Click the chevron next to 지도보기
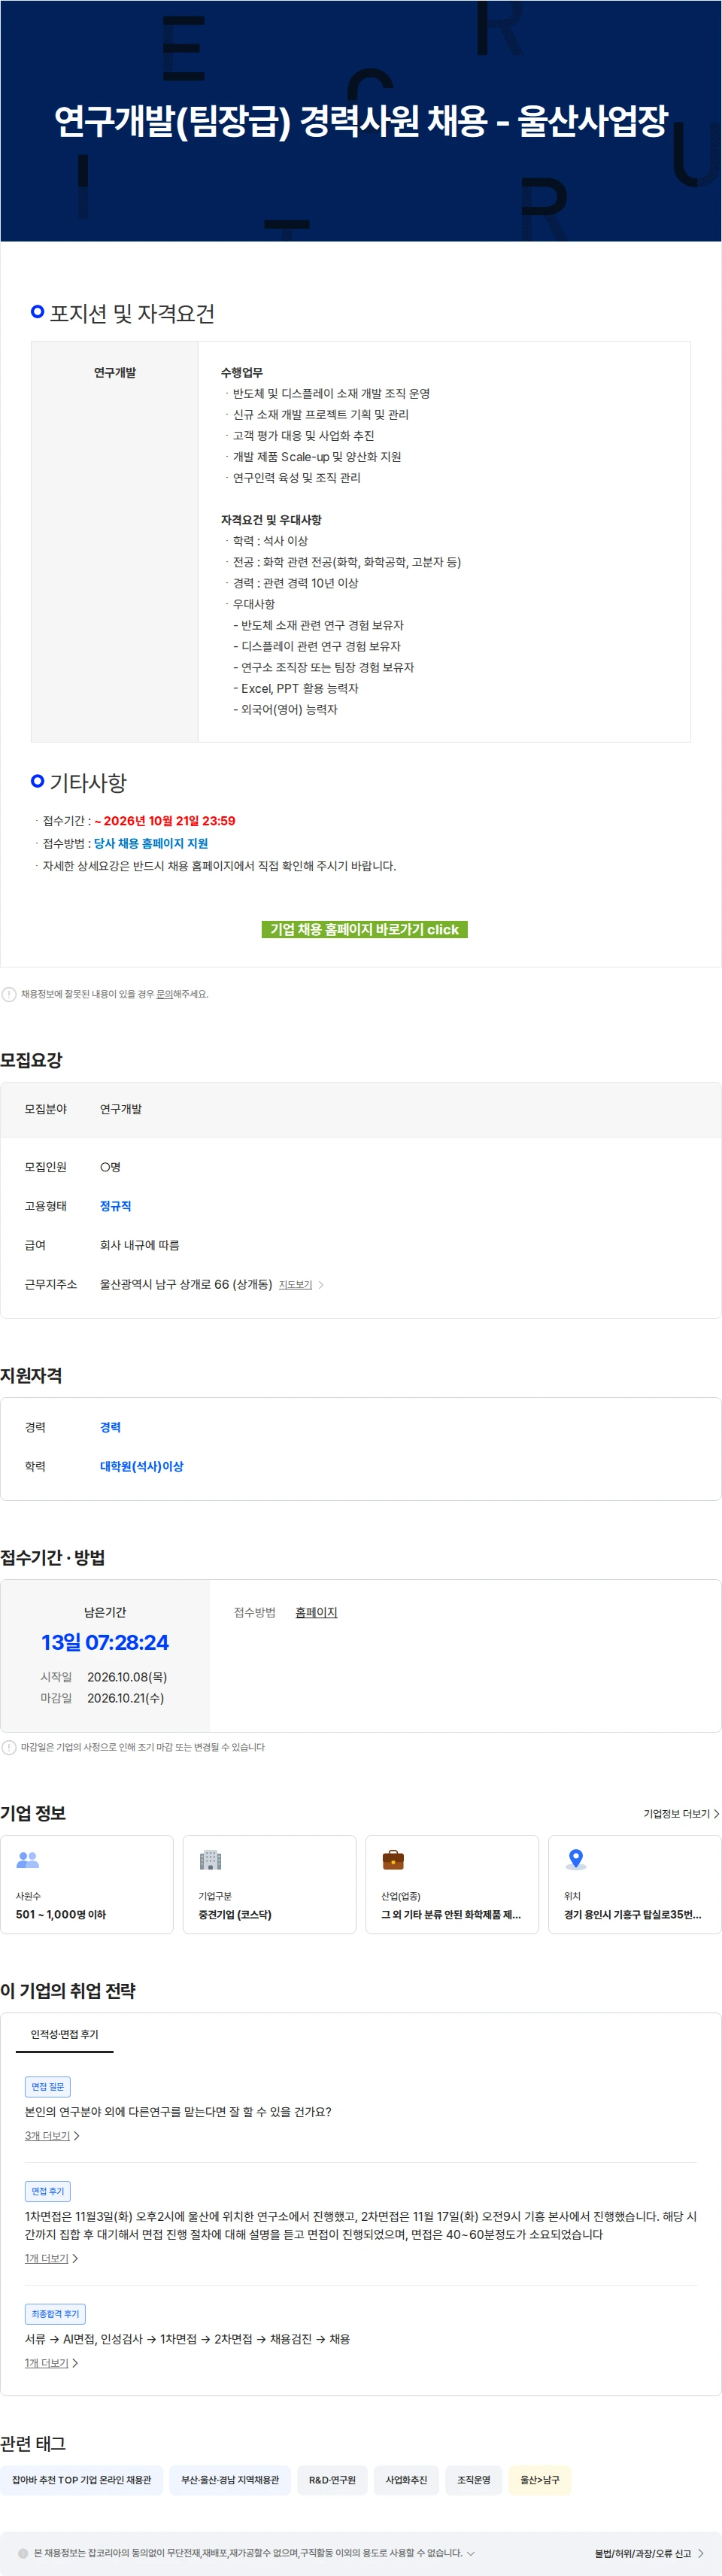Image resolution: width=722 pixels, height=2576 pixels. [321, 1284]
